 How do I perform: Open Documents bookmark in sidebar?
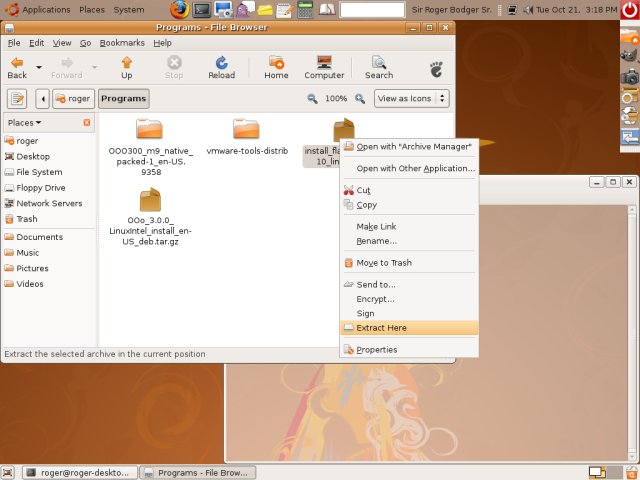(49, 237)
